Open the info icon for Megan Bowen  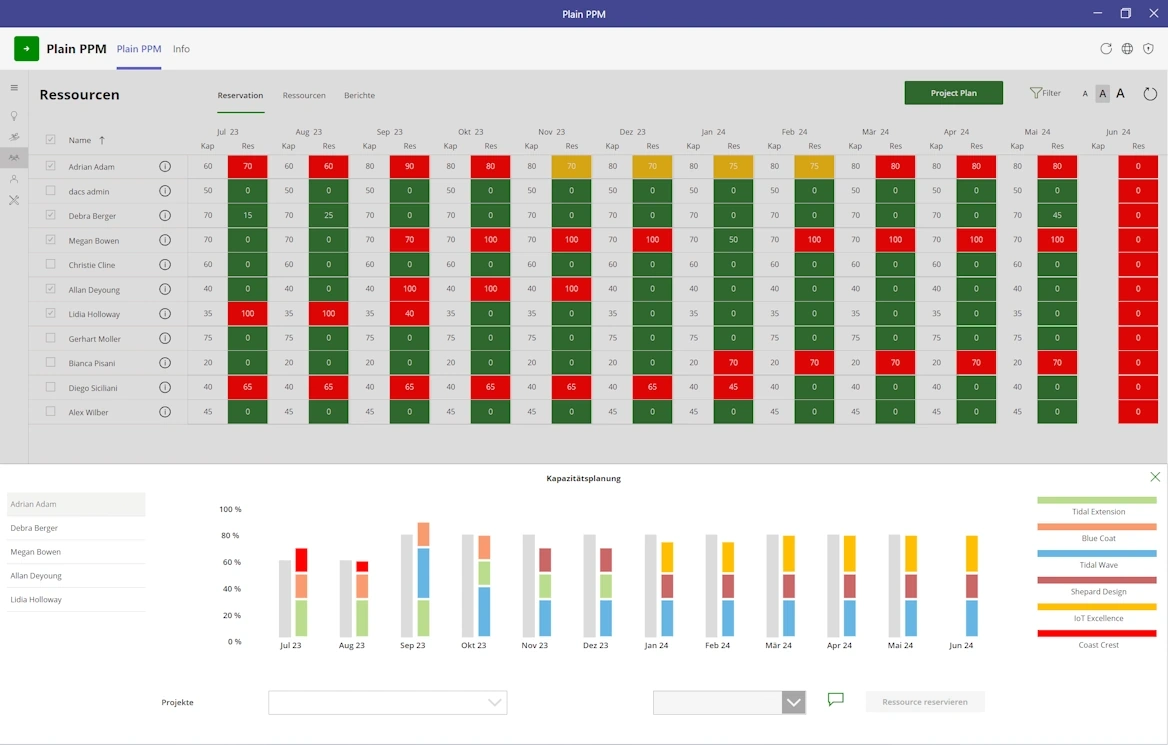tap(165, 240)
